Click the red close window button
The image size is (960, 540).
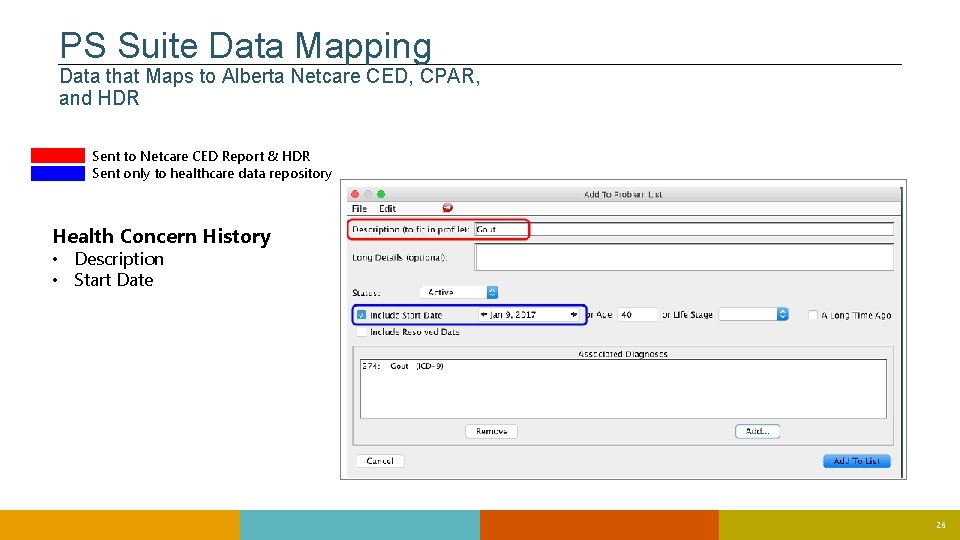tap(355, 194)
